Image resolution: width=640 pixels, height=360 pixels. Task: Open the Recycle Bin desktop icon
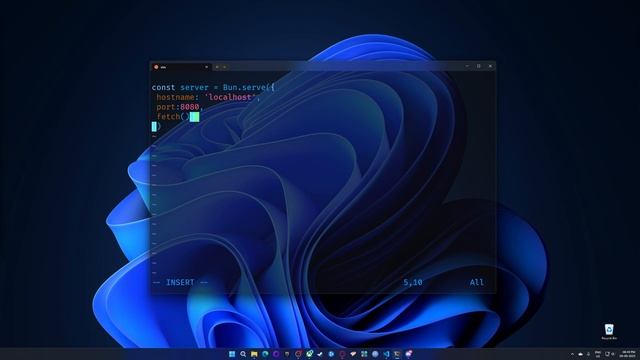[609, 331]
